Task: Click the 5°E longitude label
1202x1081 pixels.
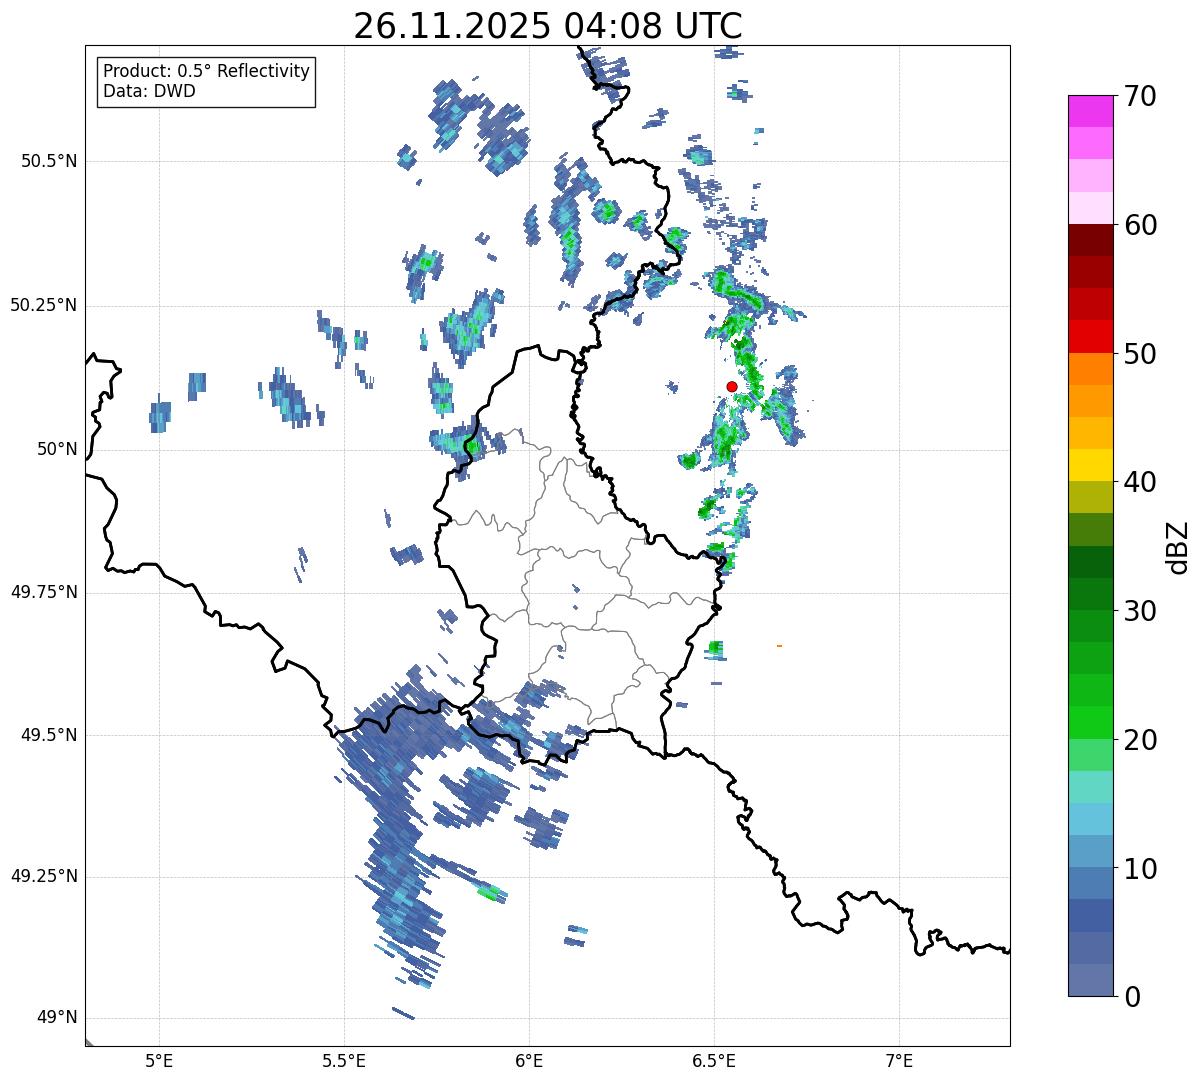Action: [159, 1061]
